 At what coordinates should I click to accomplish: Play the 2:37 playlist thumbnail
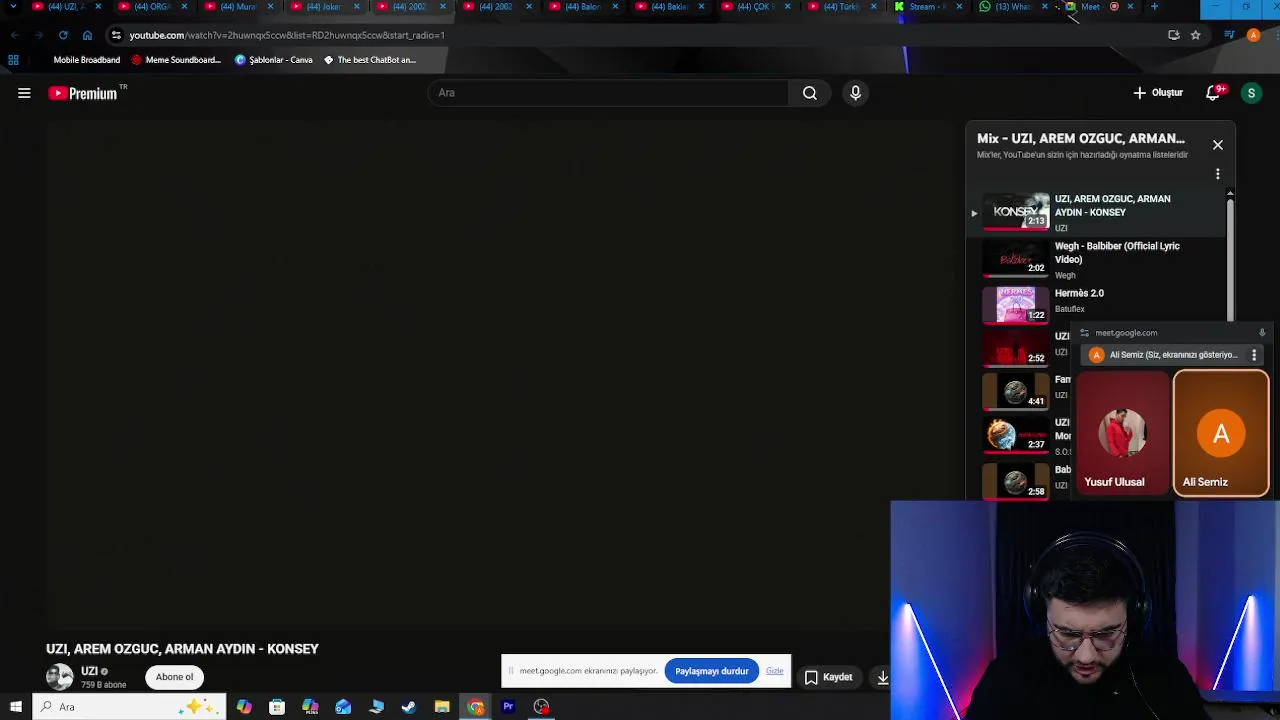click(1016, 435)
